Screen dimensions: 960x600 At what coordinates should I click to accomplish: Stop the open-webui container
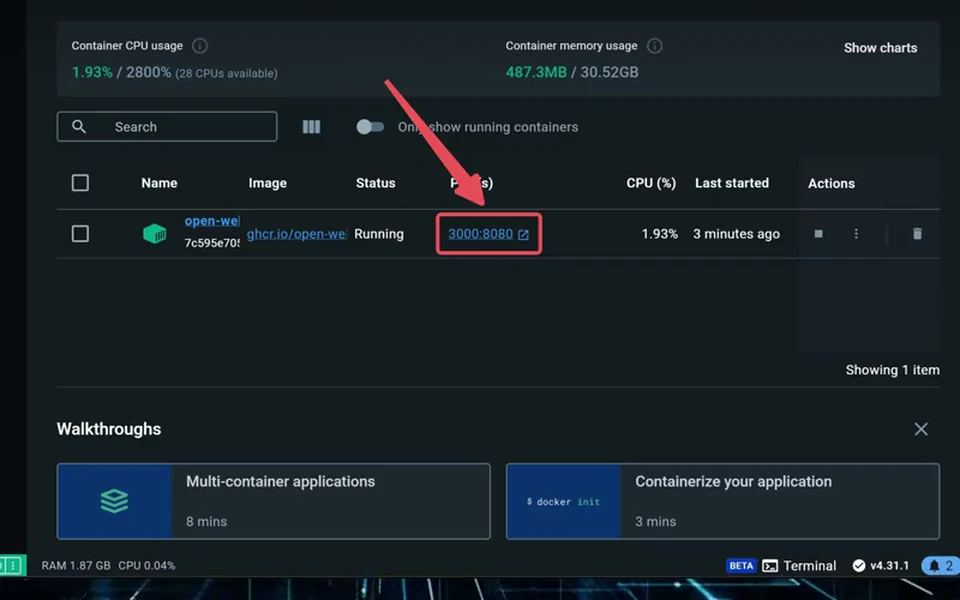[818, 233]
